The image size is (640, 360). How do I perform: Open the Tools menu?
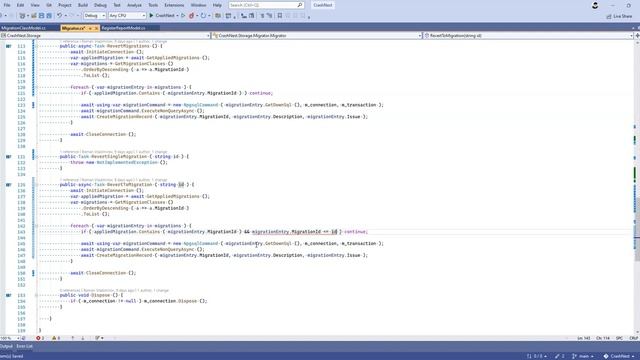pos(153,5)
